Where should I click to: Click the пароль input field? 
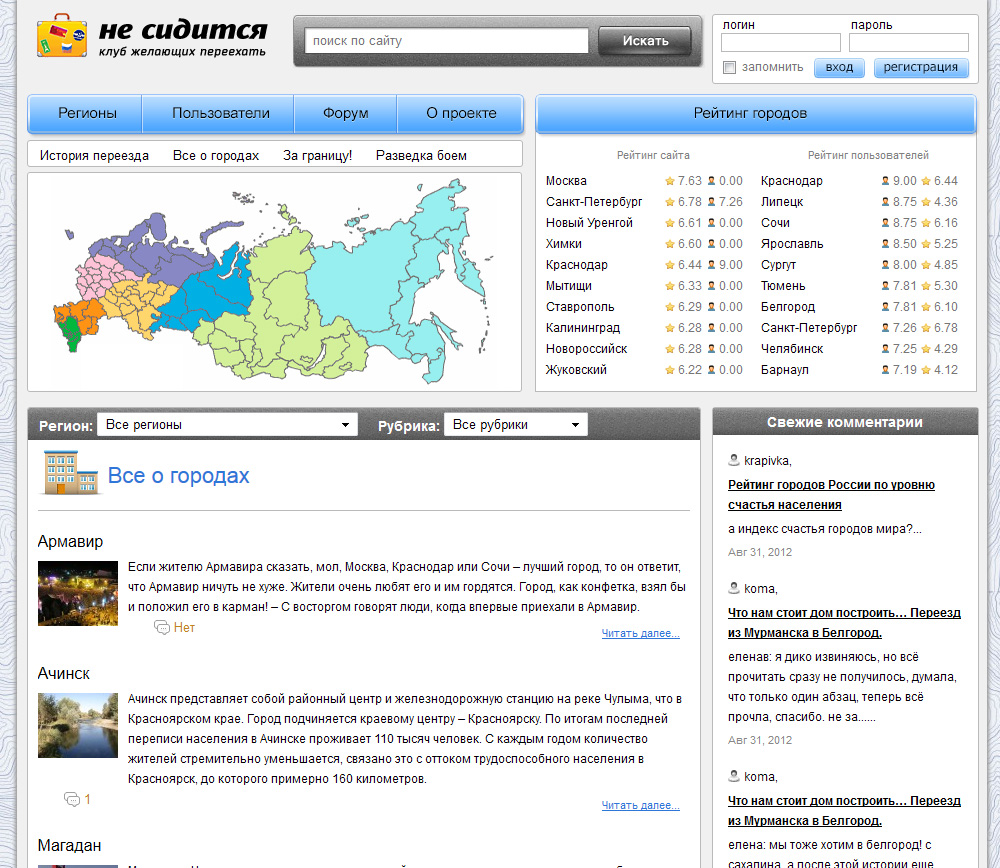tap(909, 43)
